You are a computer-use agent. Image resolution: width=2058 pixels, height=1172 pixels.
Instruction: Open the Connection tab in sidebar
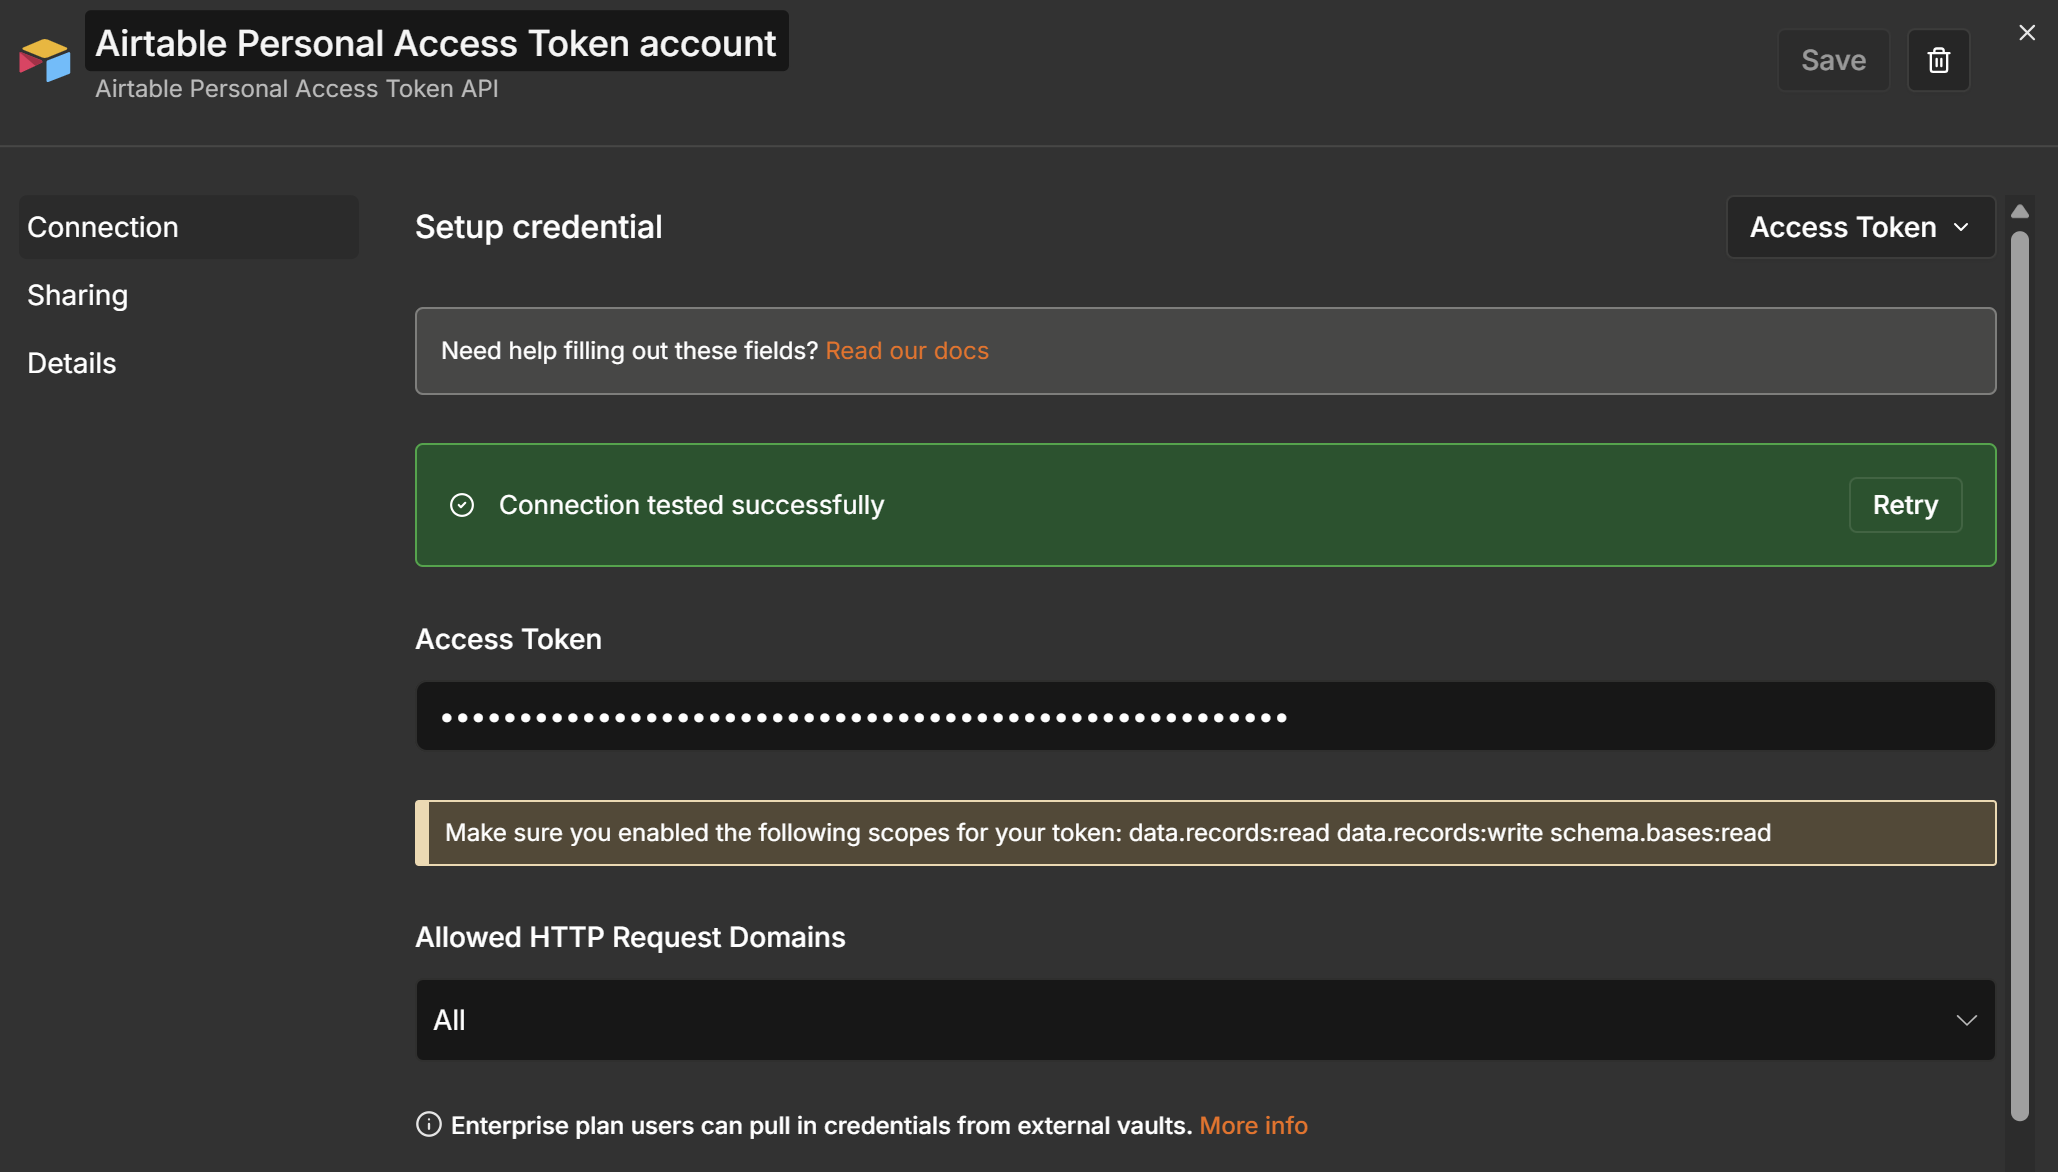(188, 227)
